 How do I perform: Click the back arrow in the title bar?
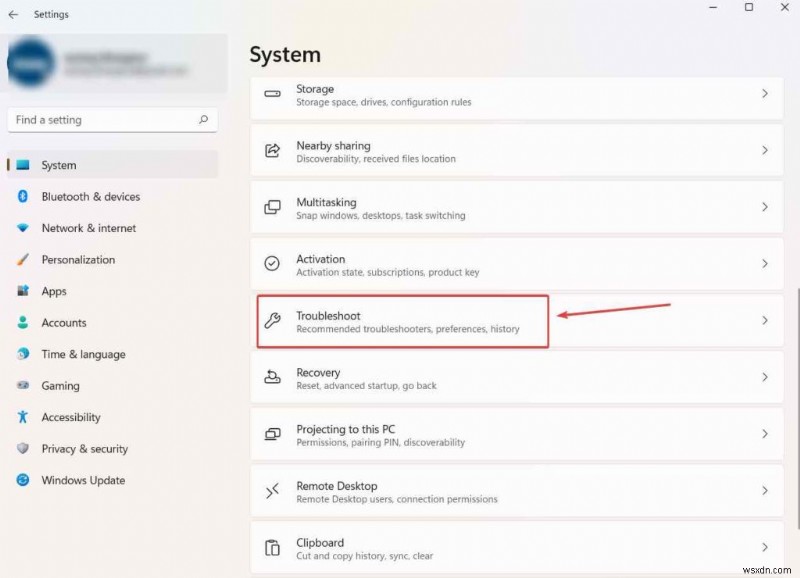[14, 14]
